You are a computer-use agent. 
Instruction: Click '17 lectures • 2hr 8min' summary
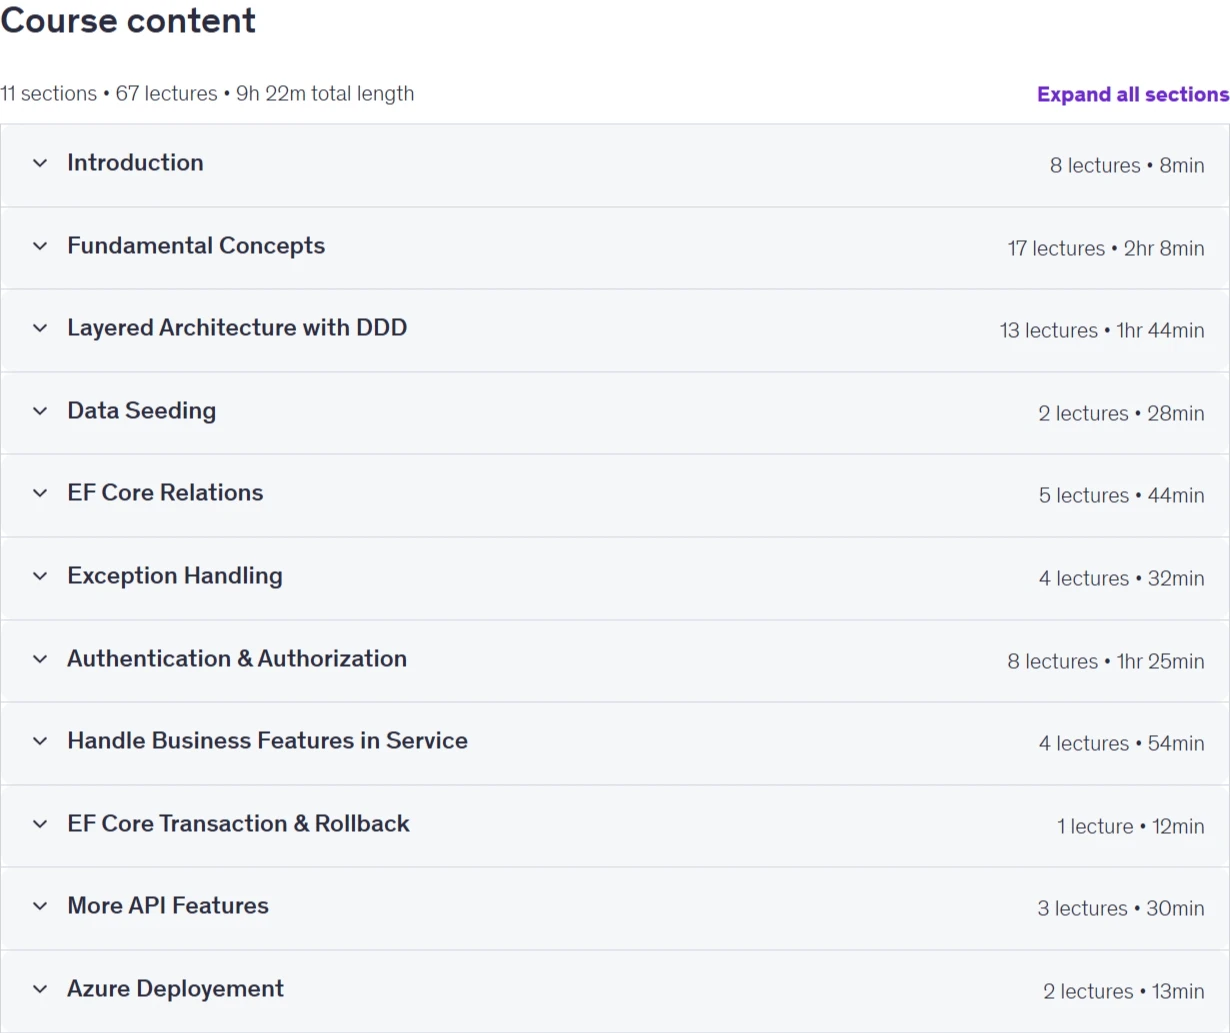1106,248
